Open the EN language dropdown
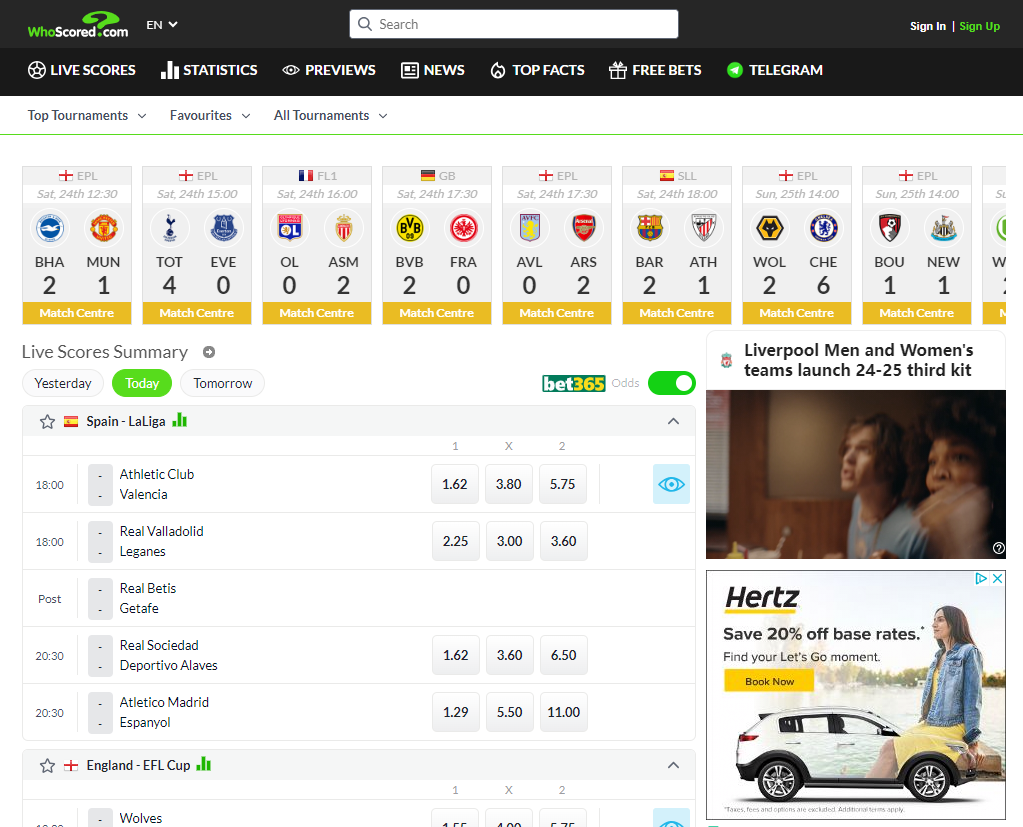This screenshot has width=1023, height=827. point(162,24)
